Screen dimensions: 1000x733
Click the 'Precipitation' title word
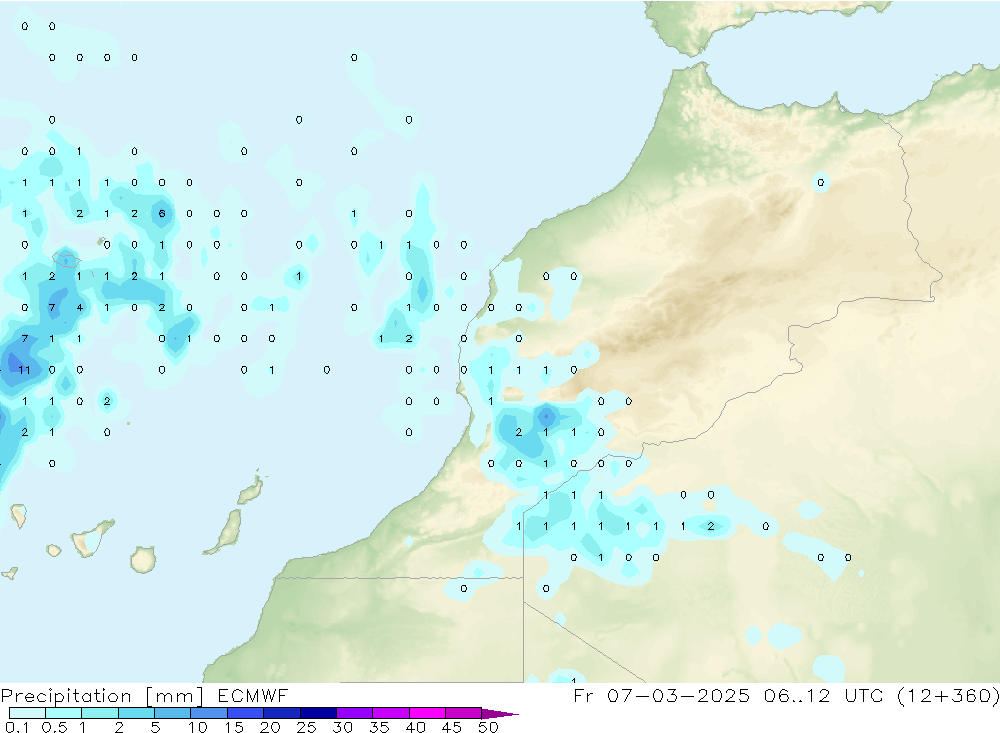tap(66, 696)
